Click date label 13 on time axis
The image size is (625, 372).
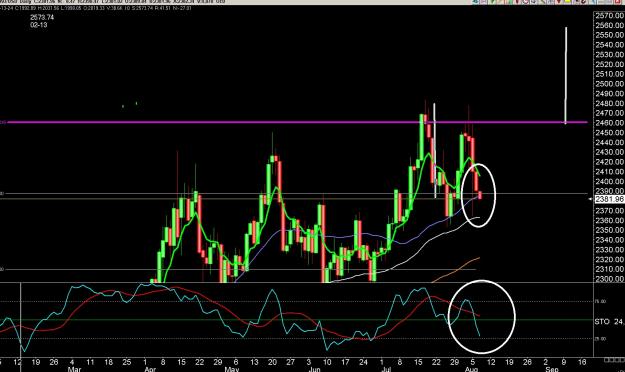point(254,362)
